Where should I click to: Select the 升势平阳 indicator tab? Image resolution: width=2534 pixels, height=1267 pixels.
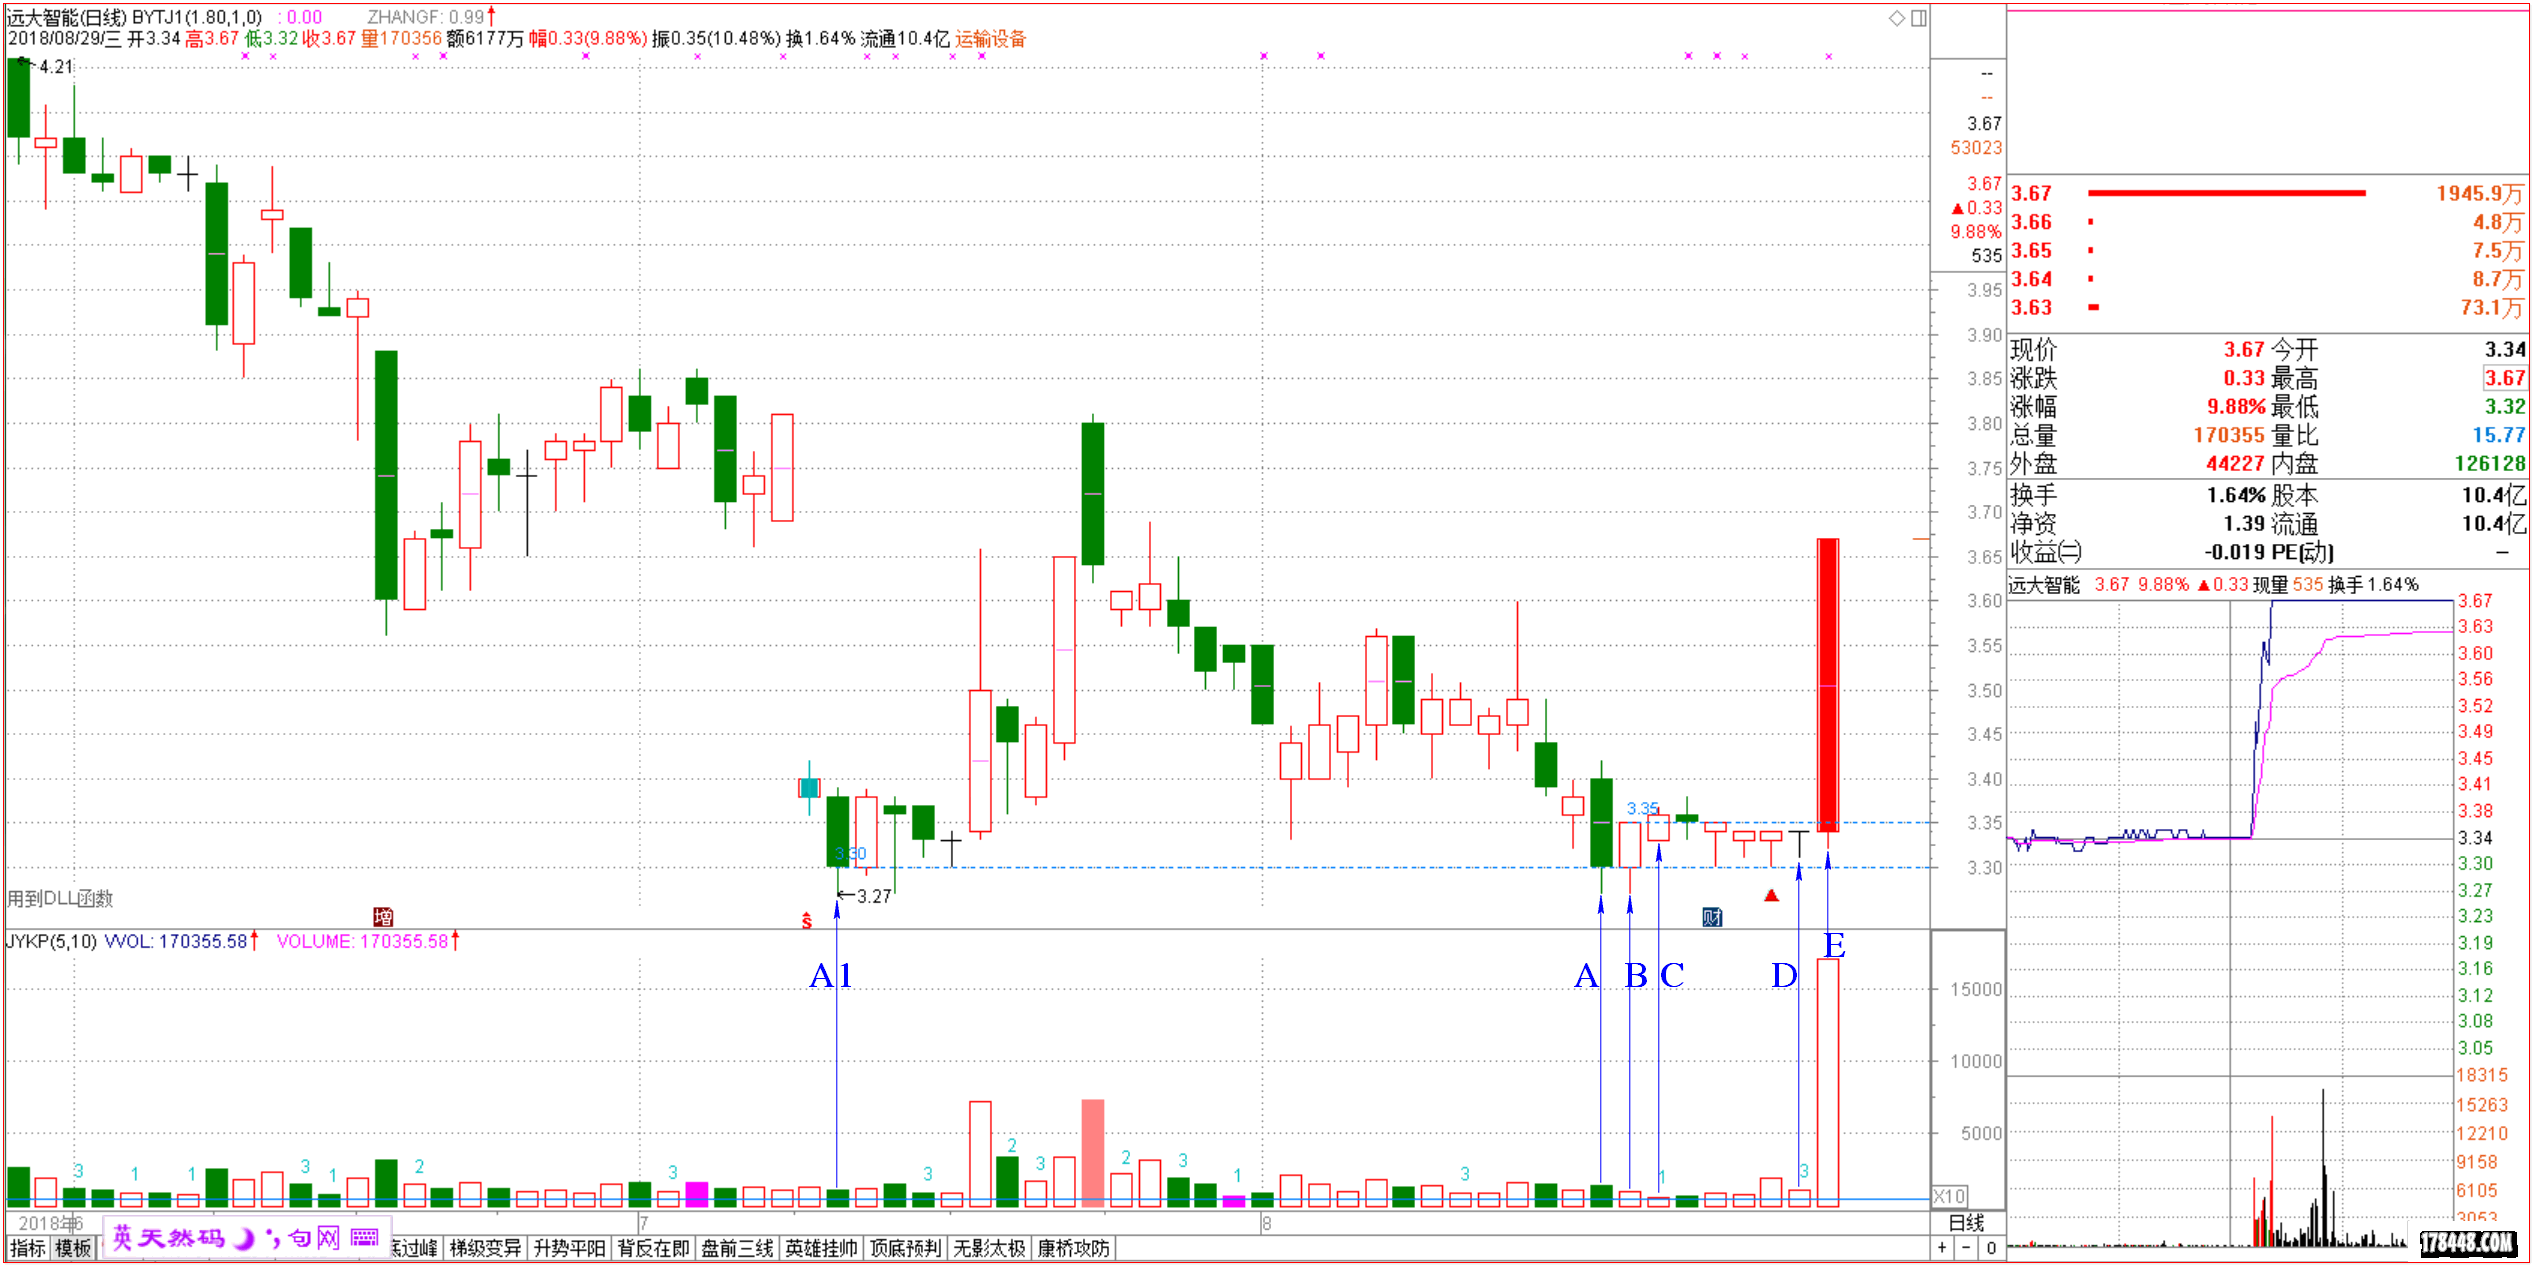(x=569, y=1248)
